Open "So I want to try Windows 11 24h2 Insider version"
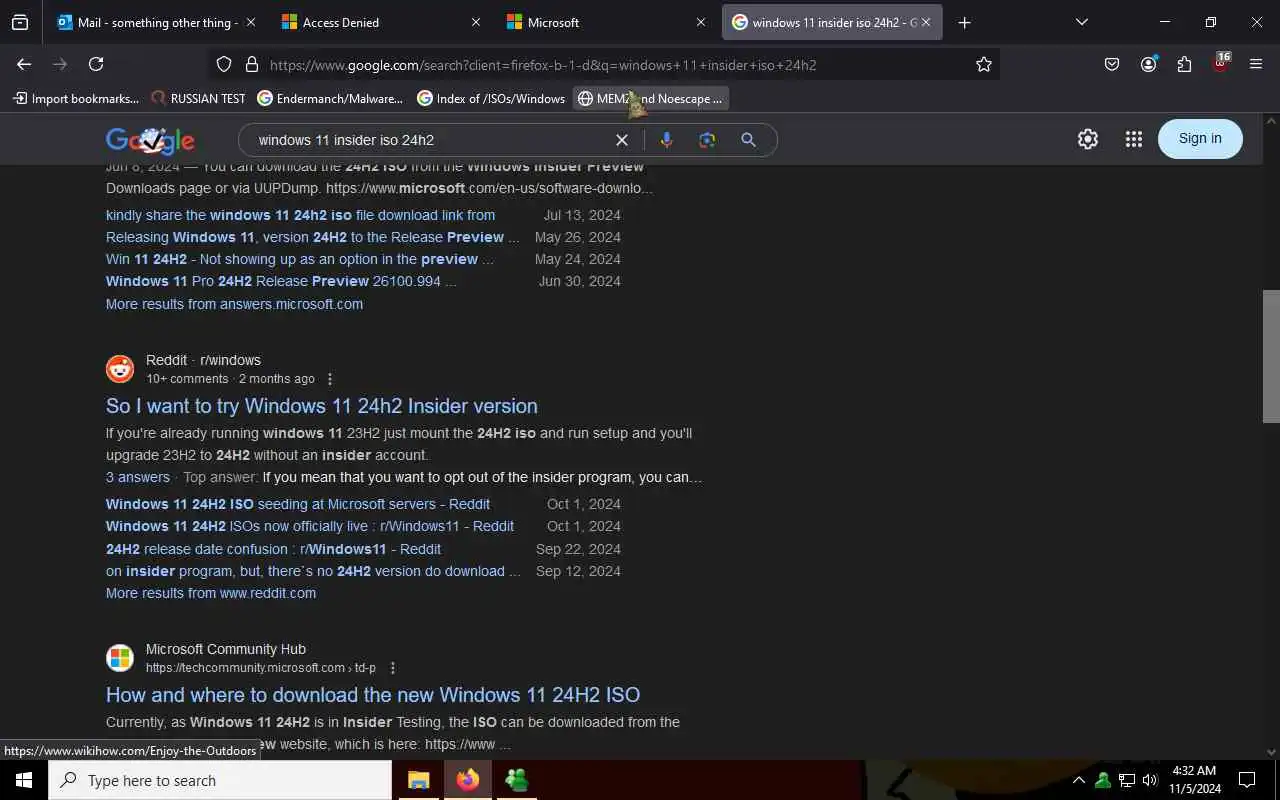The image size is (1280, 800). (322, 406)
